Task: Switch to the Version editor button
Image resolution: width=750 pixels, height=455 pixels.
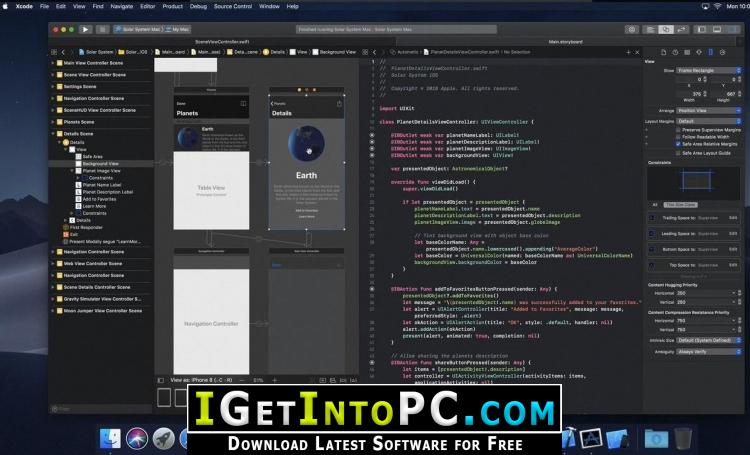Action: pos(682,29)
